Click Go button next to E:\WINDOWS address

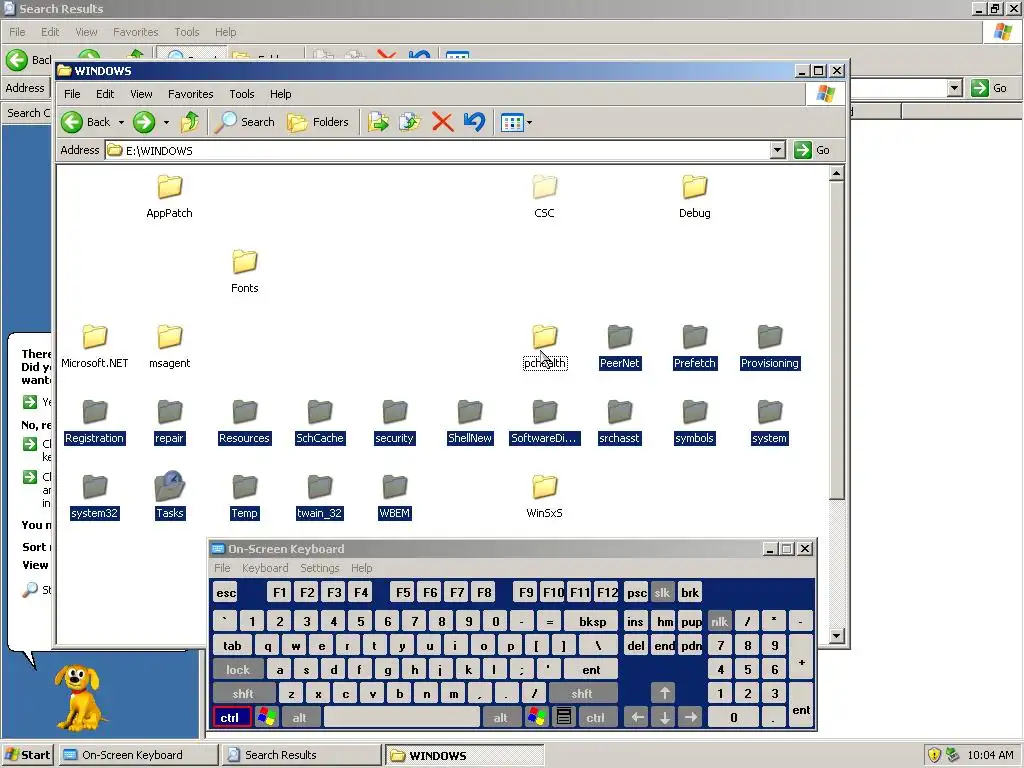812,150
